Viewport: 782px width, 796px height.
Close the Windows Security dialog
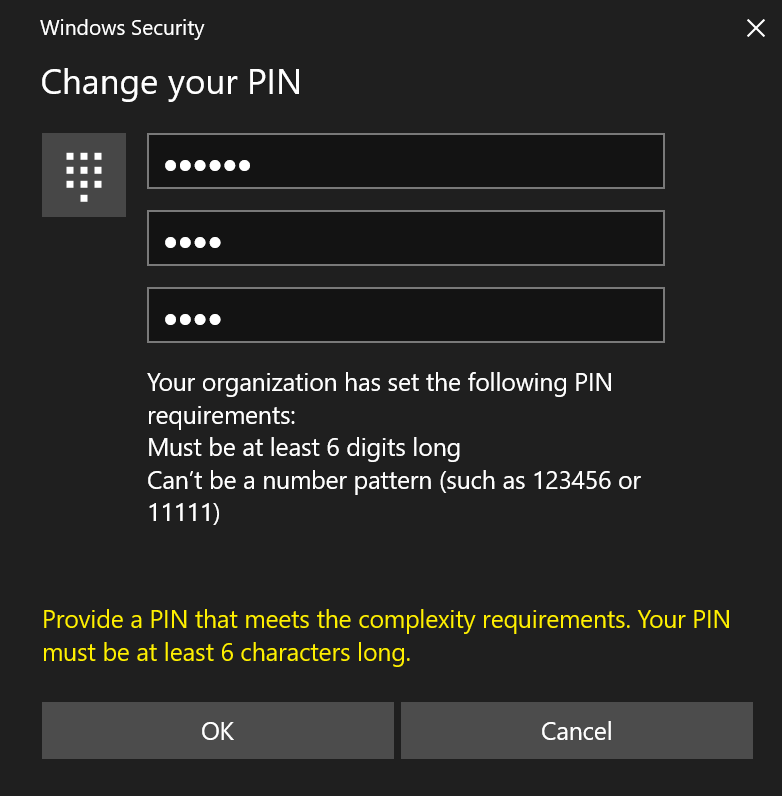coord(755,28)
